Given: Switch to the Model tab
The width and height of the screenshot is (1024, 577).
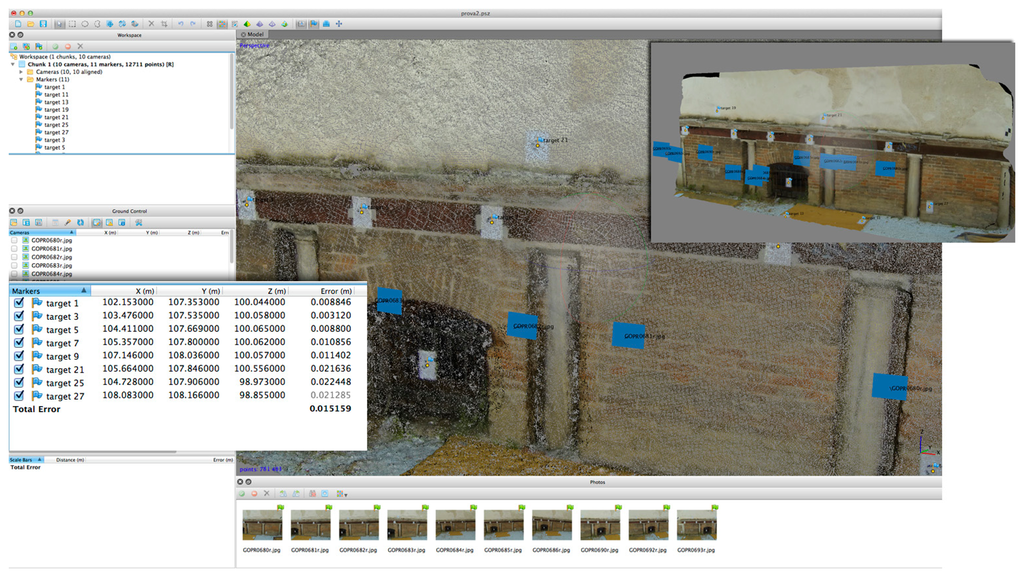Looking at the screenshot, I should click(x=254, y=34).
